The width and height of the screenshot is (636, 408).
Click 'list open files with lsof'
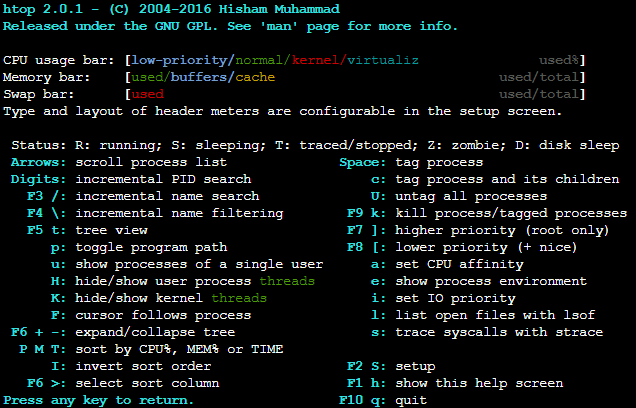495,316
